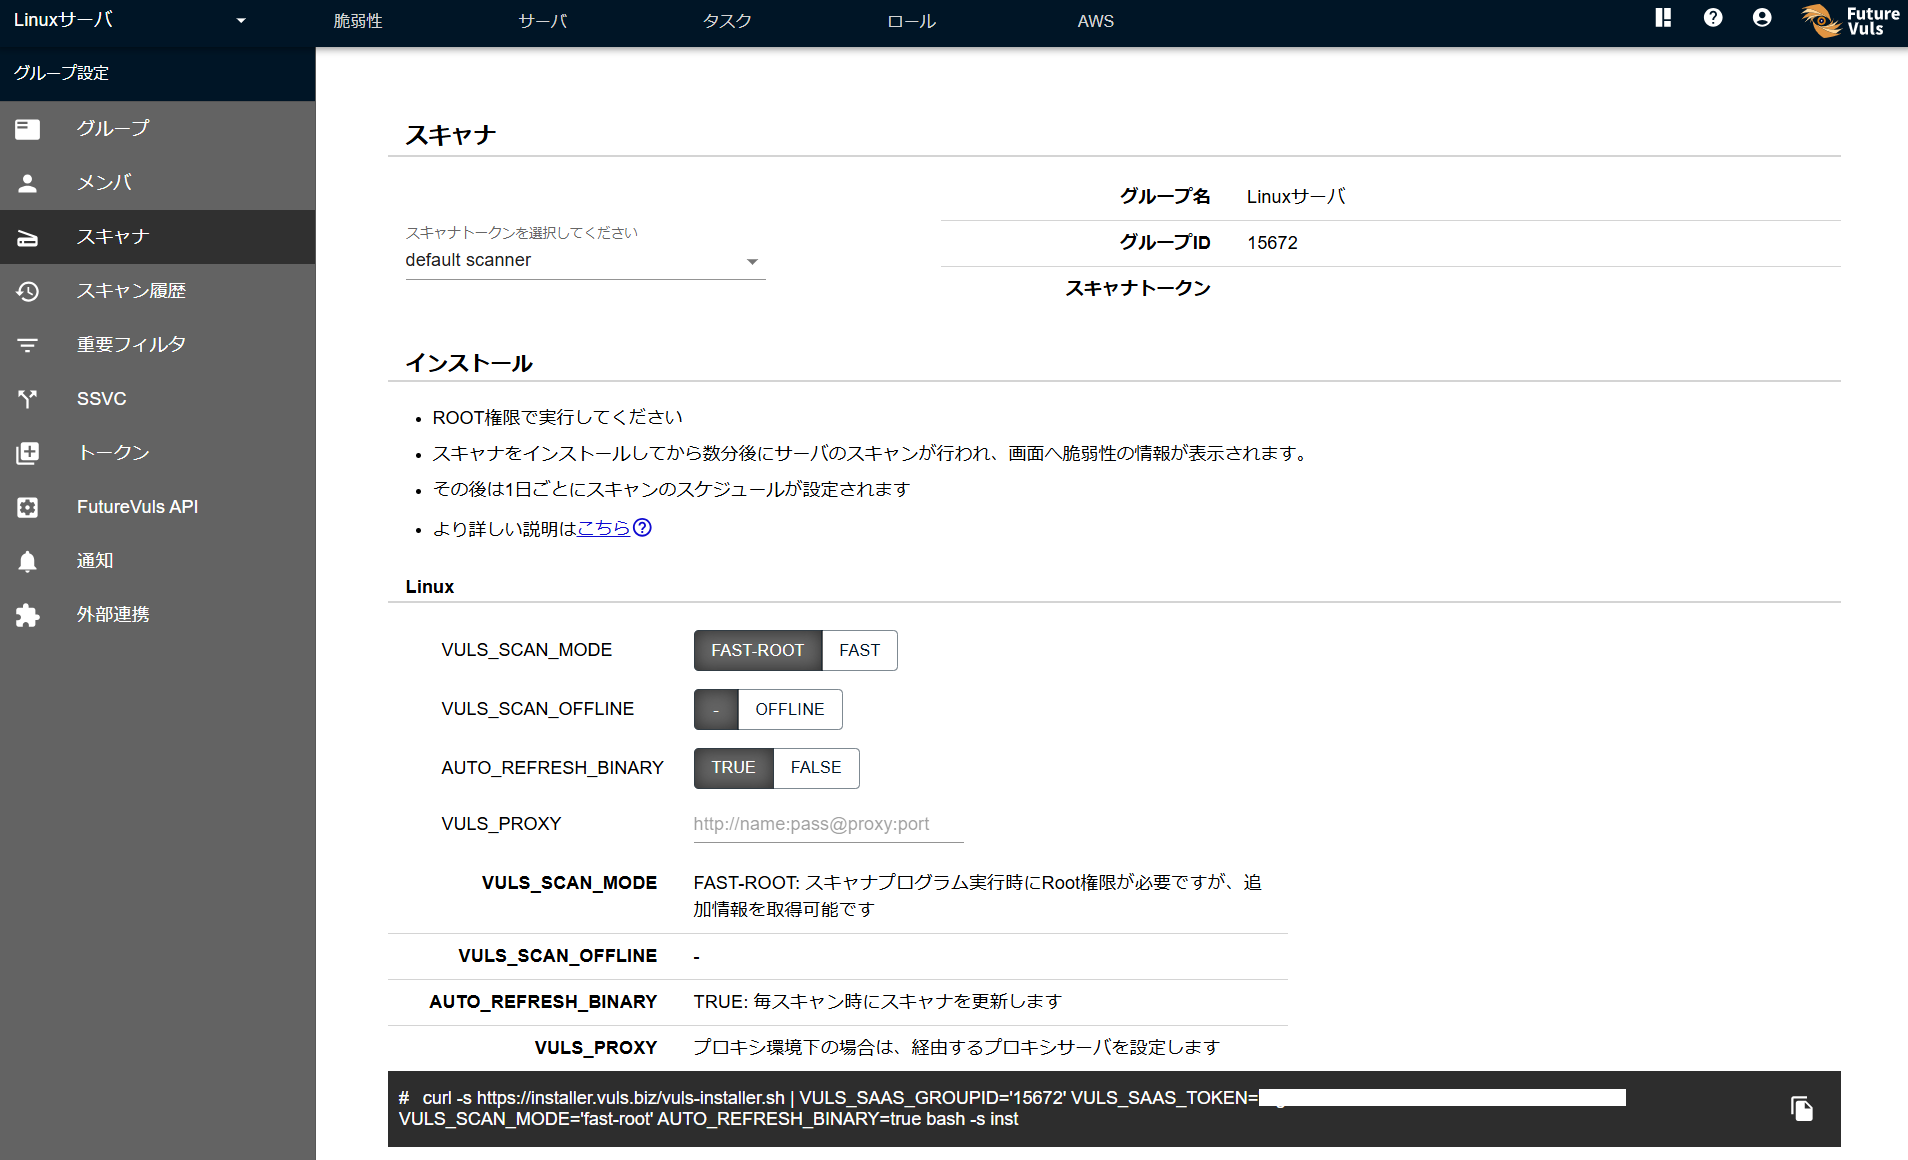Open the help question mark icon

1713,18
